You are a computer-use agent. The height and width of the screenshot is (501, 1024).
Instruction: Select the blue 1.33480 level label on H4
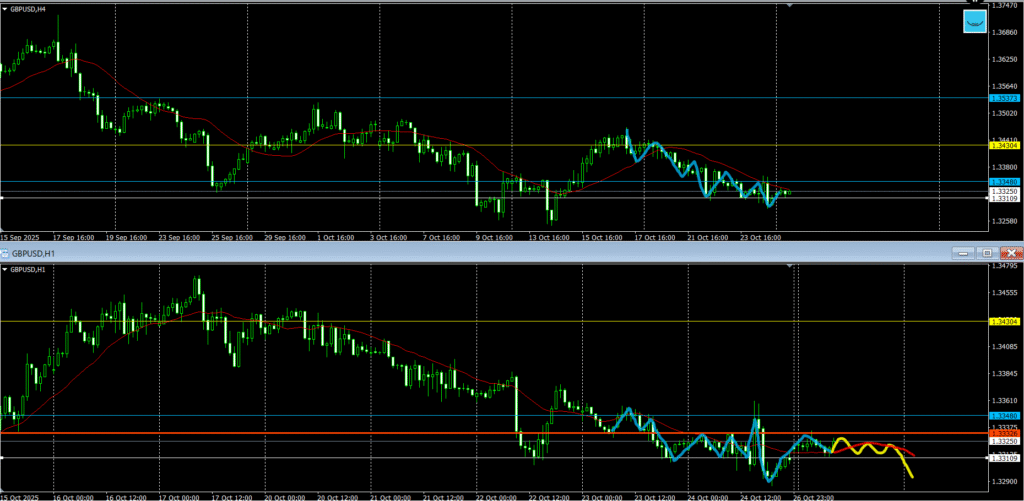(1004, 182)
